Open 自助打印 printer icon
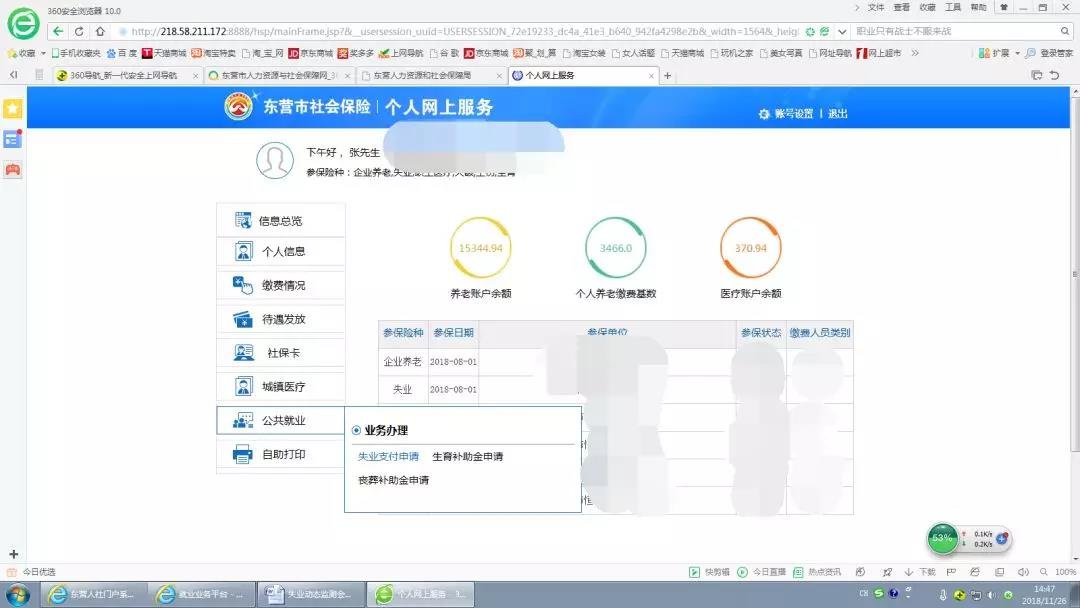The height and width of the screenshot is (608, 1080). [242, 455]
